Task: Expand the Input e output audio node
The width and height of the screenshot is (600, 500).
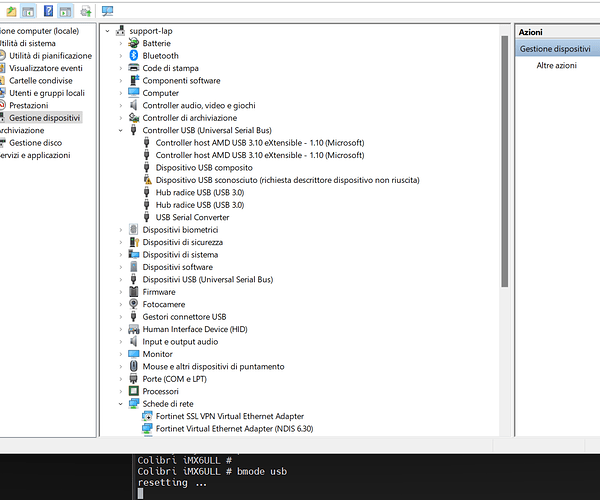Action: pos(121,342)
